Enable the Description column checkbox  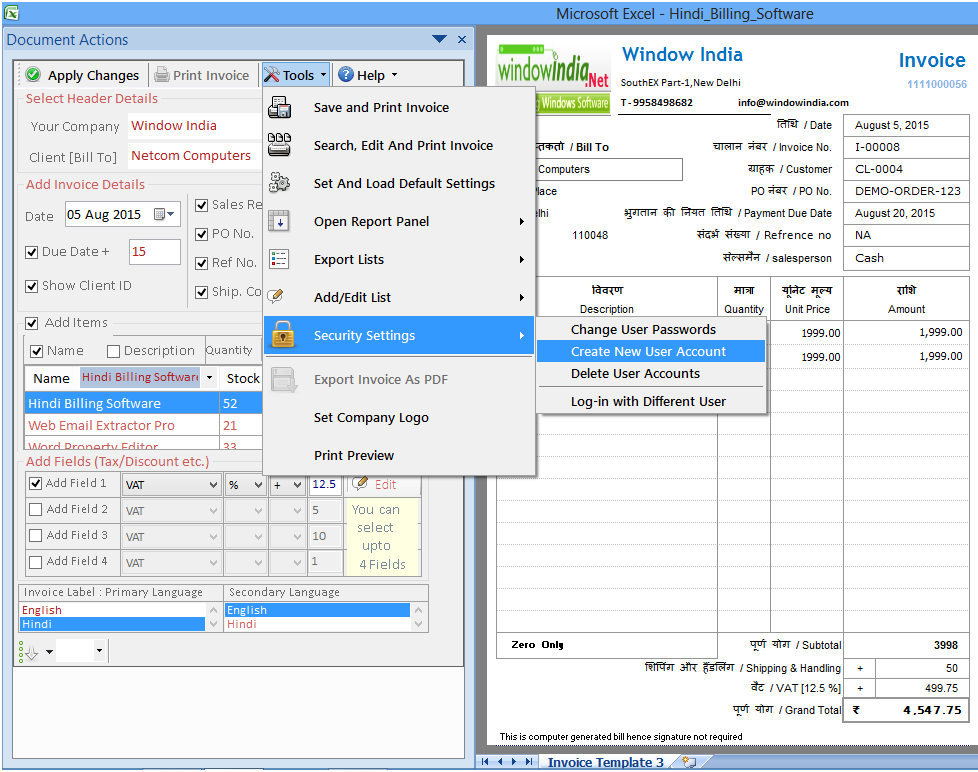[114, 351]
